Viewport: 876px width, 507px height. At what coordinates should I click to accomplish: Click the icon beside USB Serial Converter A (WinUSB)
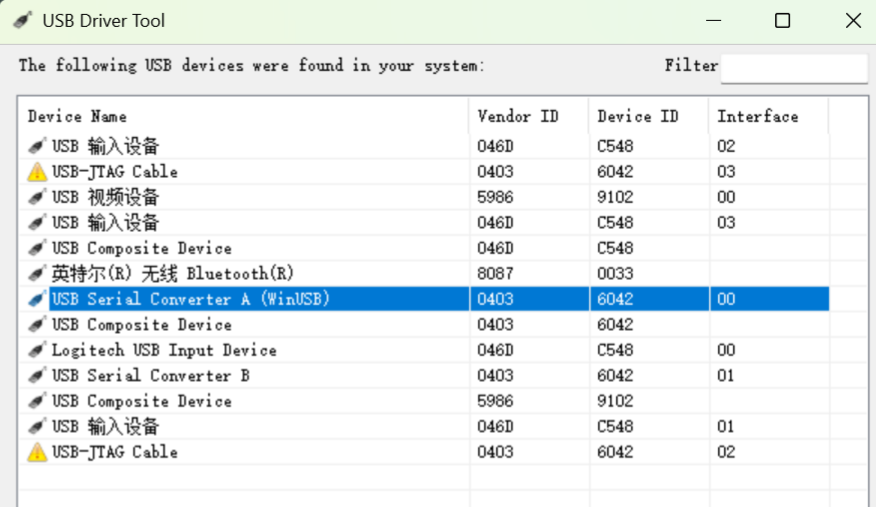point(37,299)
